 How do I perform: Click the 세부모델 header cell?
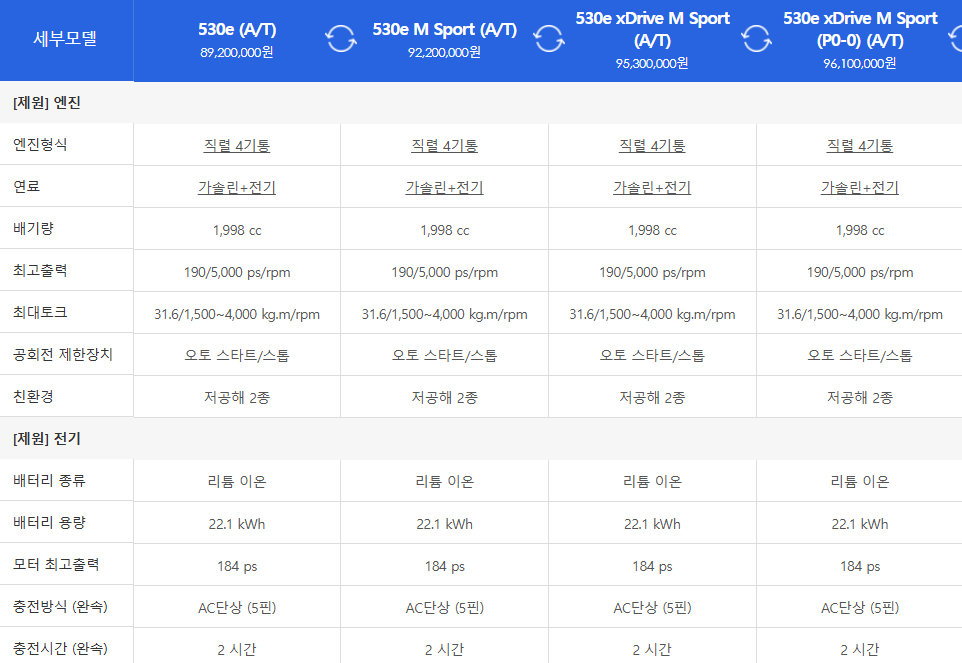[x=65, y=39]
